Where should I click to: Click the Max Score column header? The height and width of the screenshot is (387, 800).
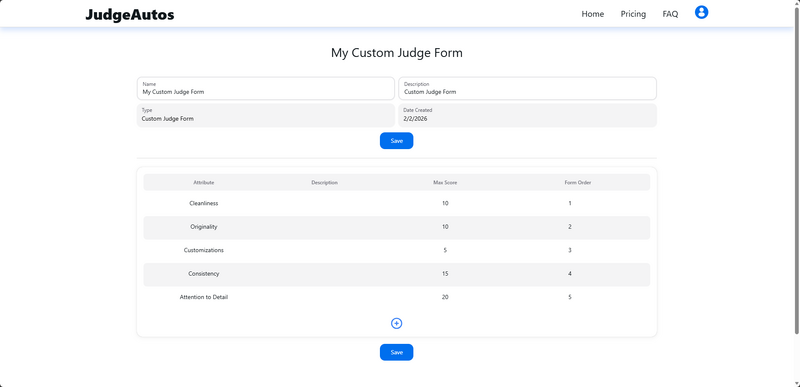[x=445, y=183]
